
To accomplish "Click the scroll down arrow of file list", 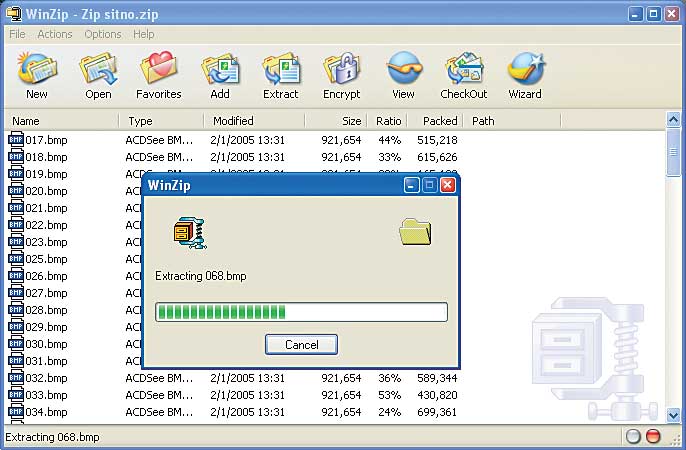I will pyautogui.click(x=673, y=414).
